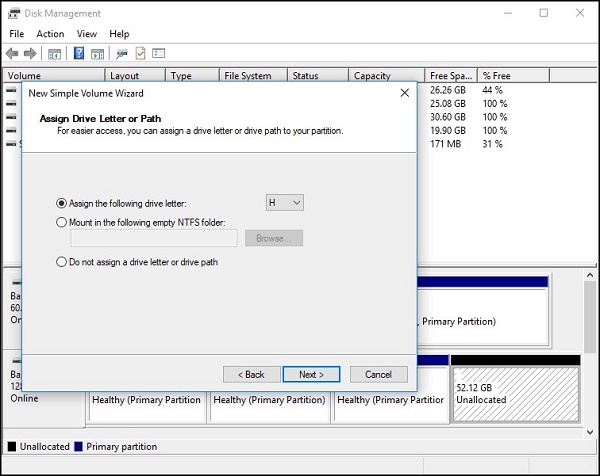Image resolution: width=600 pixels, height=476 pixels.
Task: Open the File menu
Action: click(16, 34)
